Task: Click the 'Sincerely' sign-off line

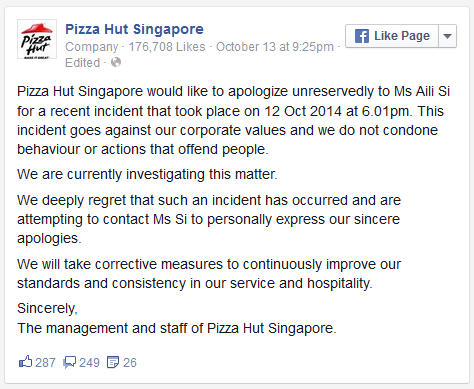Action: click(47, 308)
